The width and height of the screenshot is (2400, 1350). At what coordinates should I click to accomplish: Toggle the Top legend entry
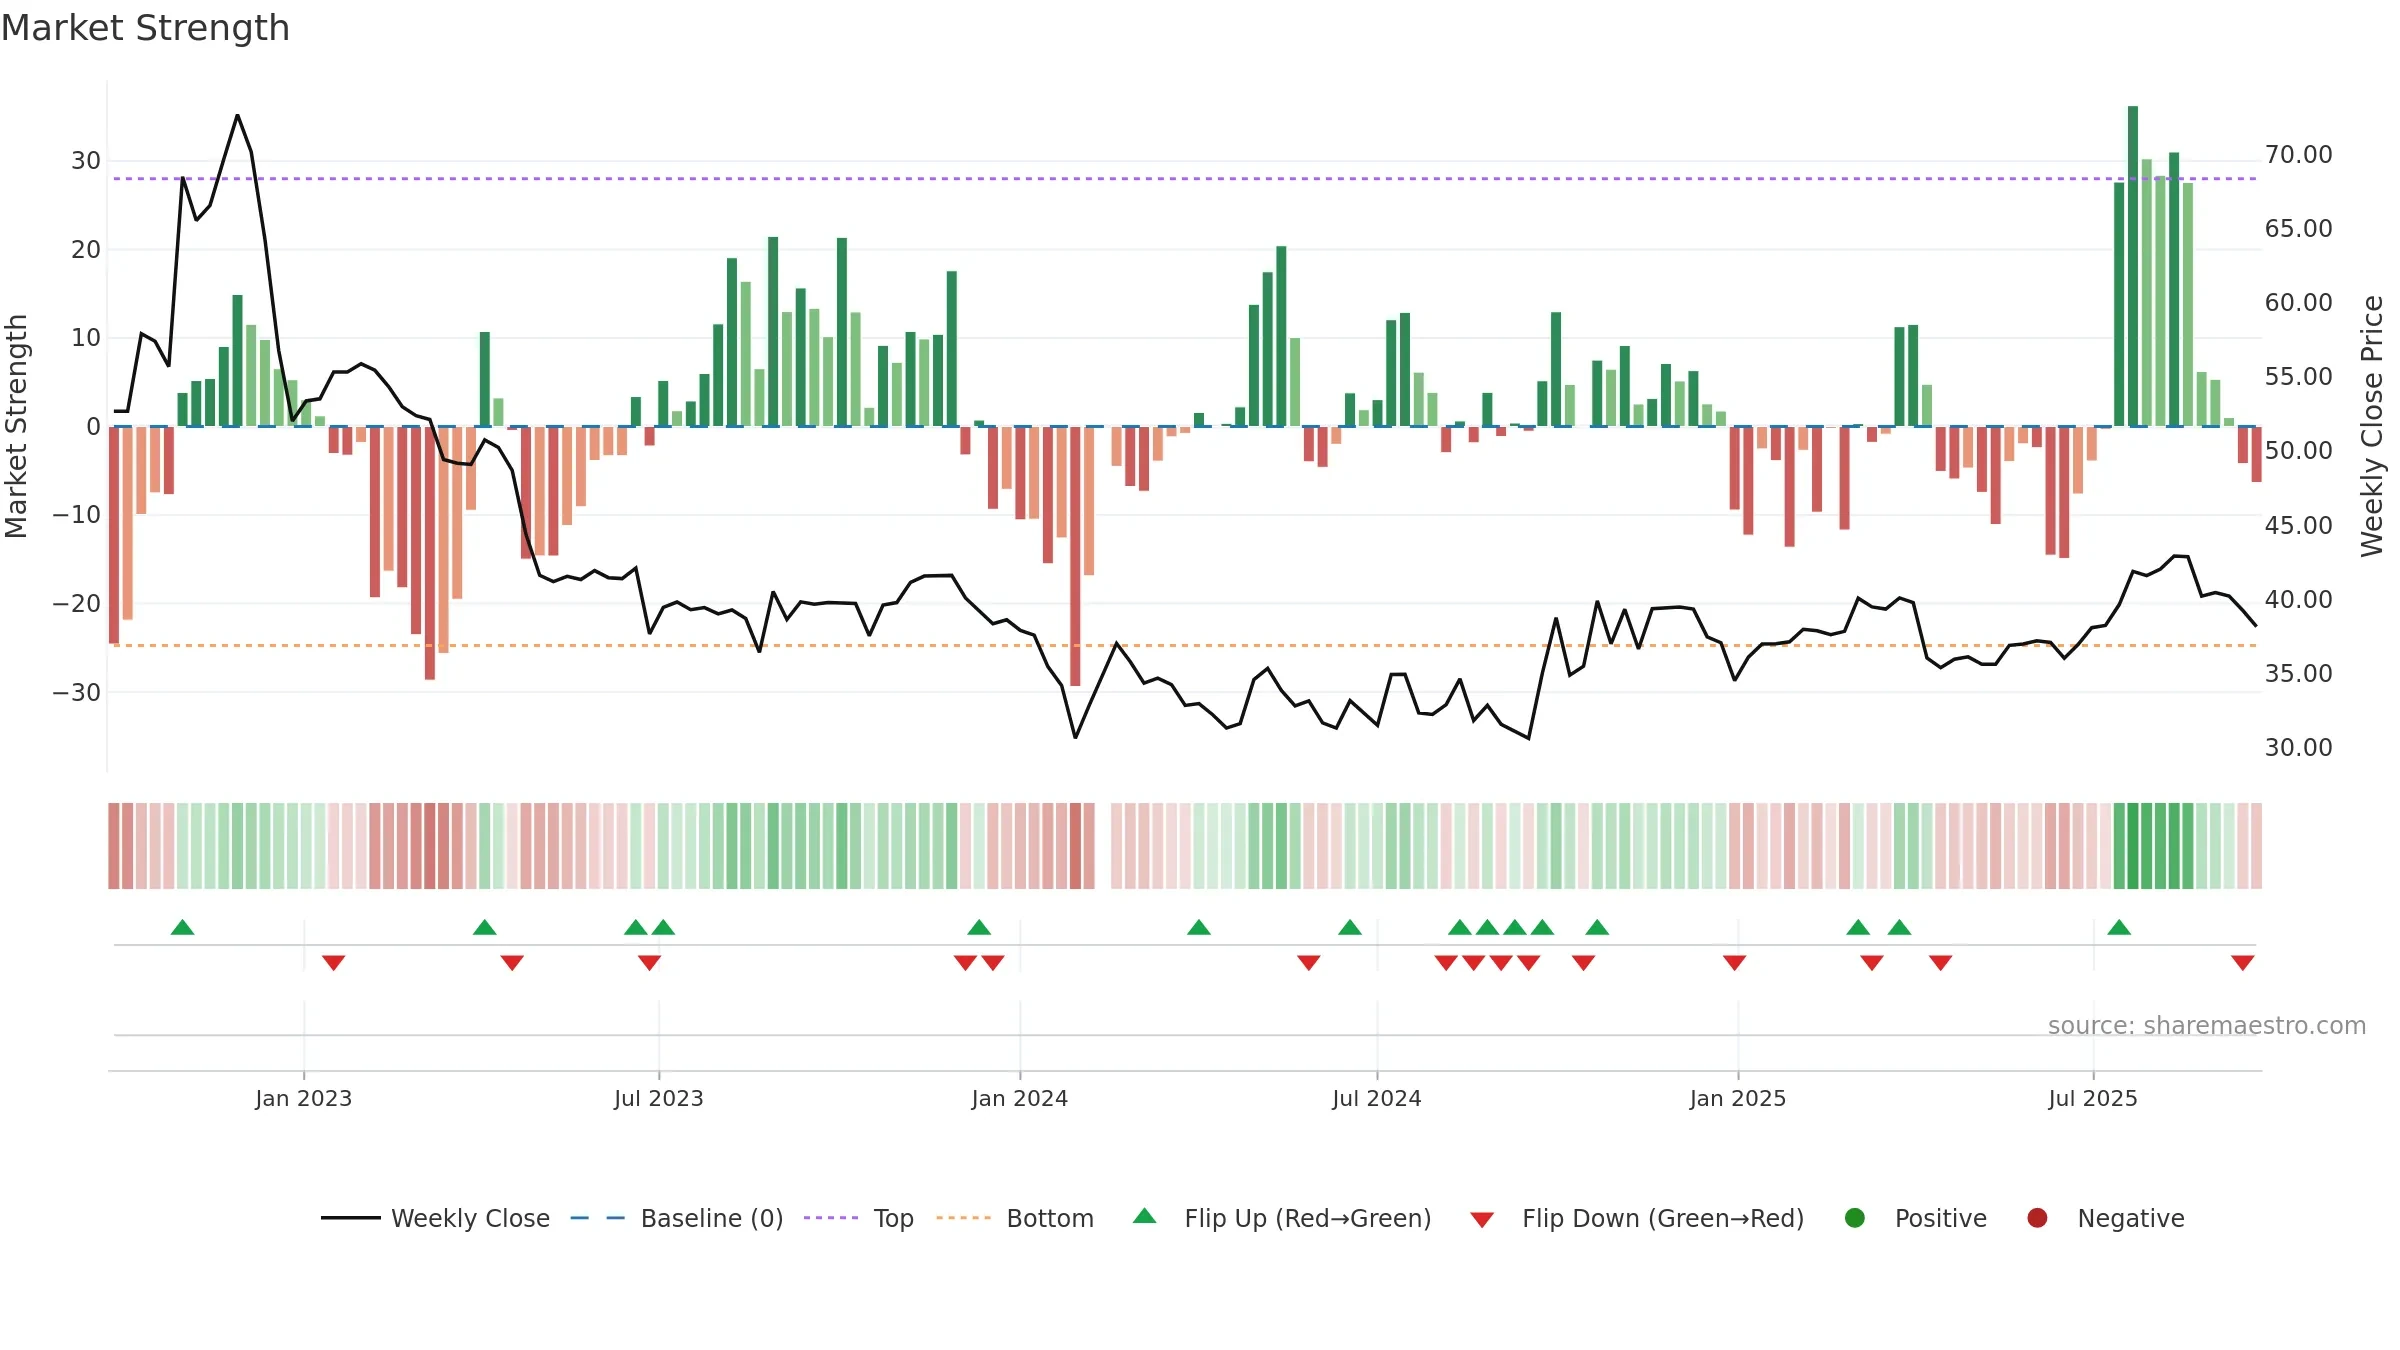859,1218
